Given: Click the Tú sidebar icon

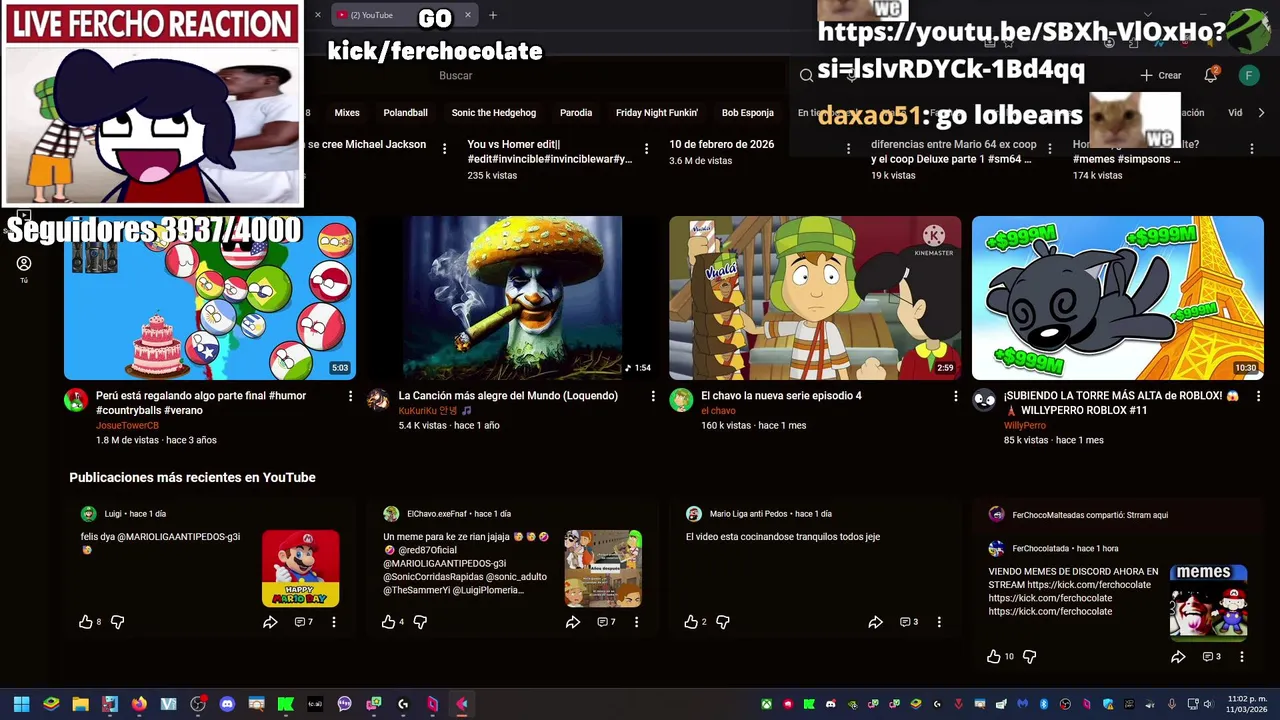Looking at the screenshot, I should (x=24, y=268).
